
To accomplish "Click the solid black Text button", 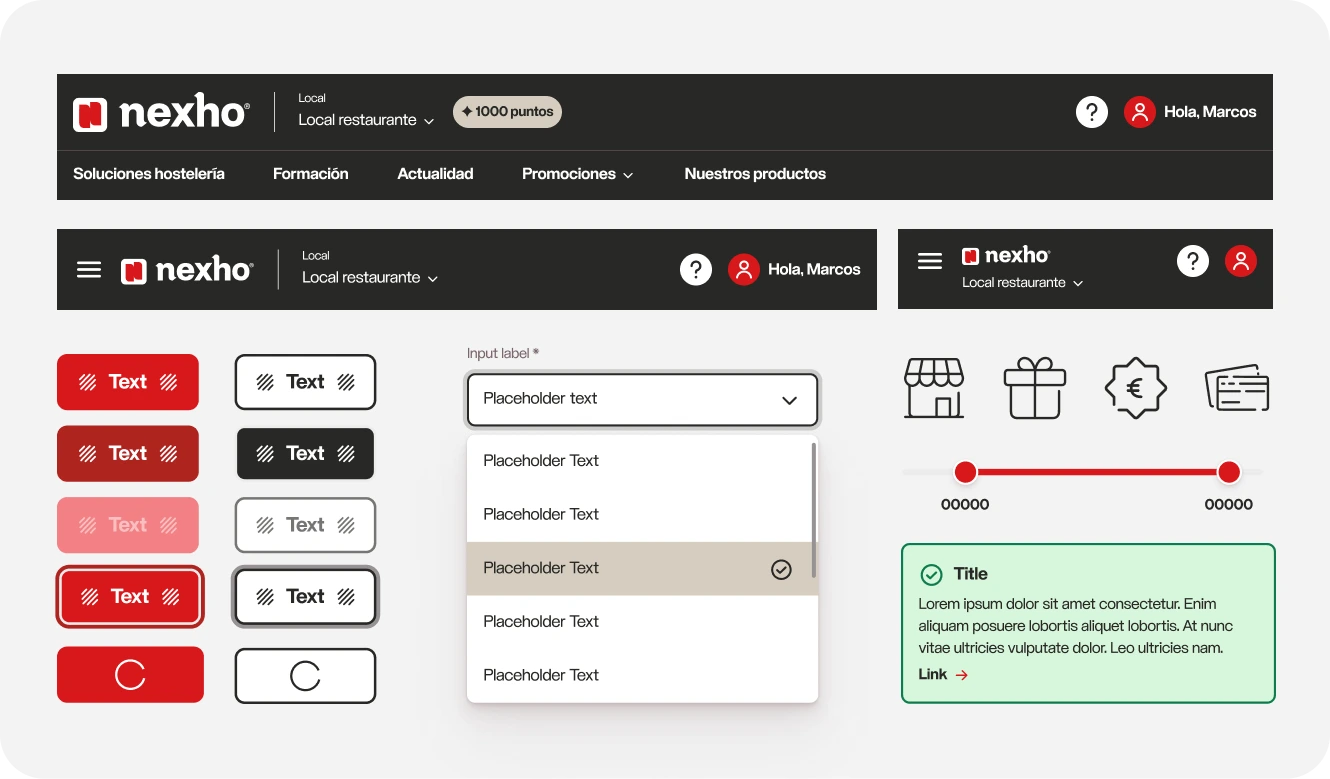I will click(305, 453).
